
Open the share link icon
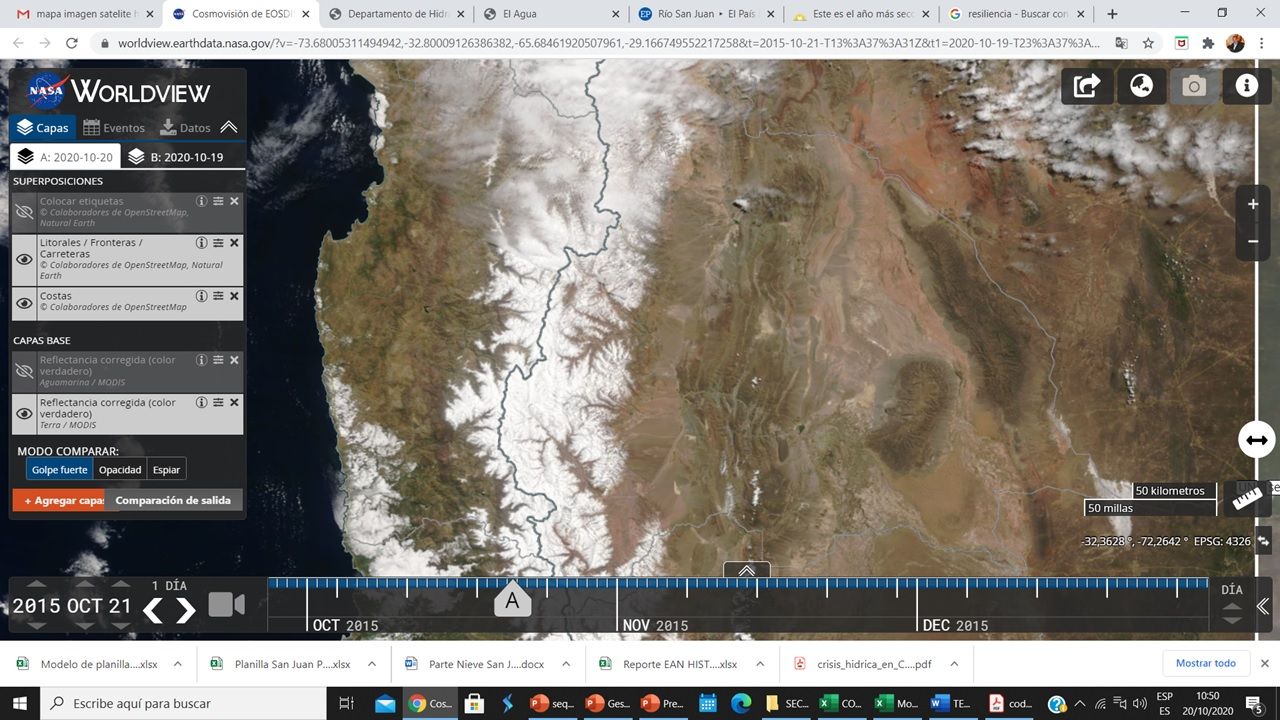[1087, 86]
